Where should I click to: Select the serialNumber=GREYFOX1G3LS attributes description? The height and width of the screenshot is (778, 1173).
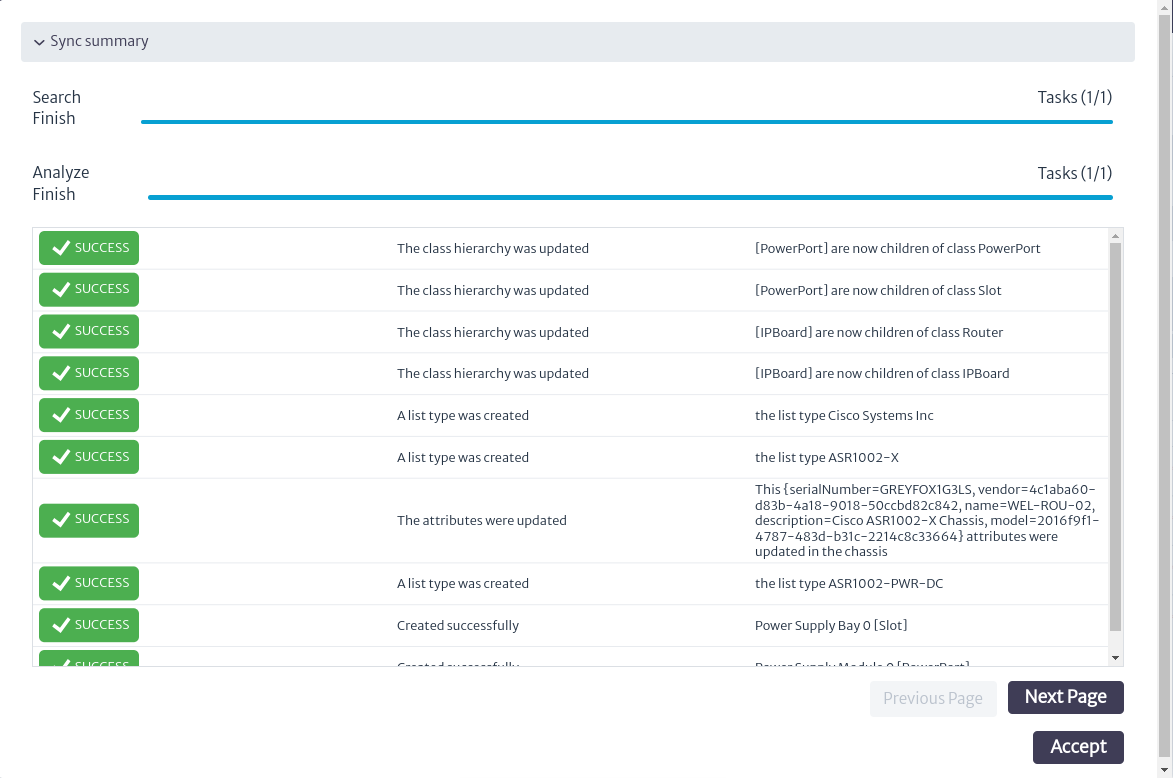[x=926, y=521]
